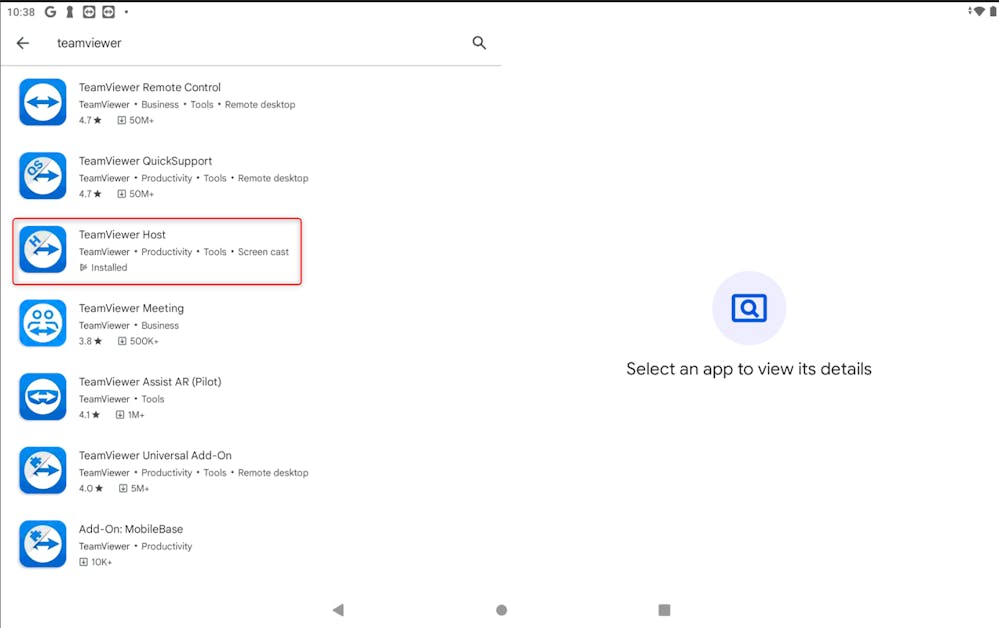Open the TeamViewer Meeting app icon
This screenshot has width=999, height=628.
[x=43, y=323]
